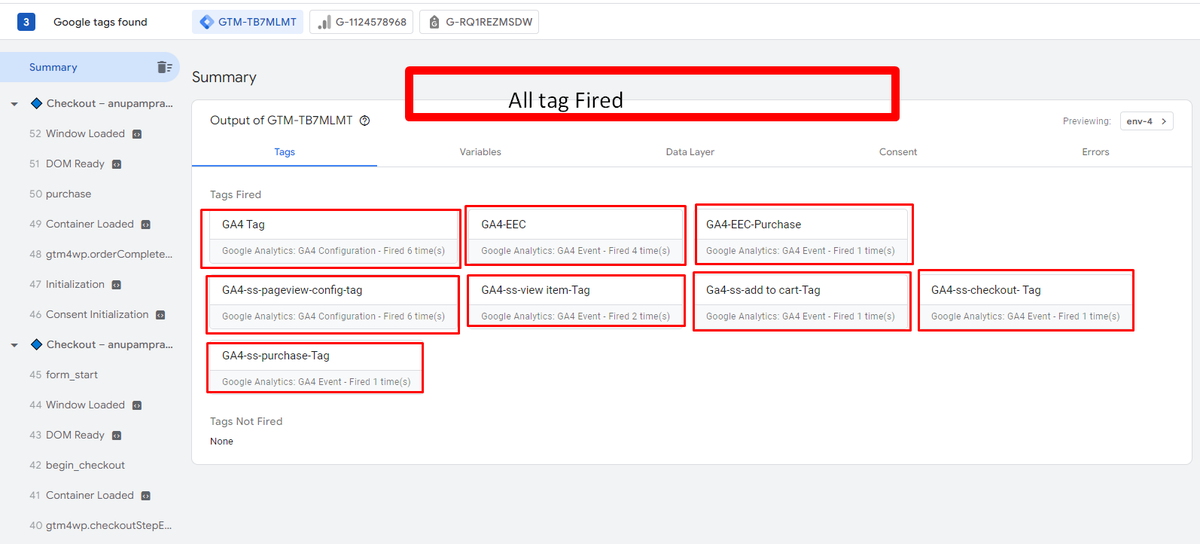Switch to the Errors tab
The image size is (1200, 544).
tap(1096, 152)
